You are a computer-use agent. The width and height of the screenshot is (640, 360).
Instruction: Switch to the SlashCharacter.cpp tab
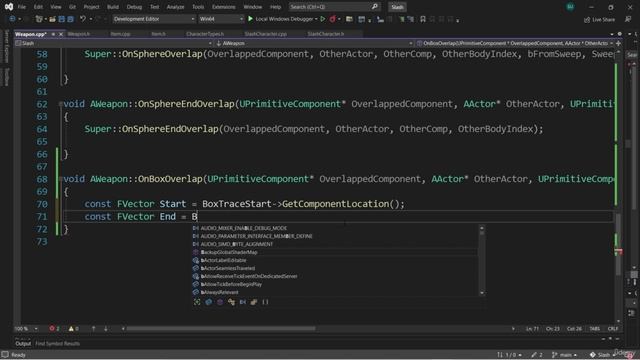[x=265, y=34]
